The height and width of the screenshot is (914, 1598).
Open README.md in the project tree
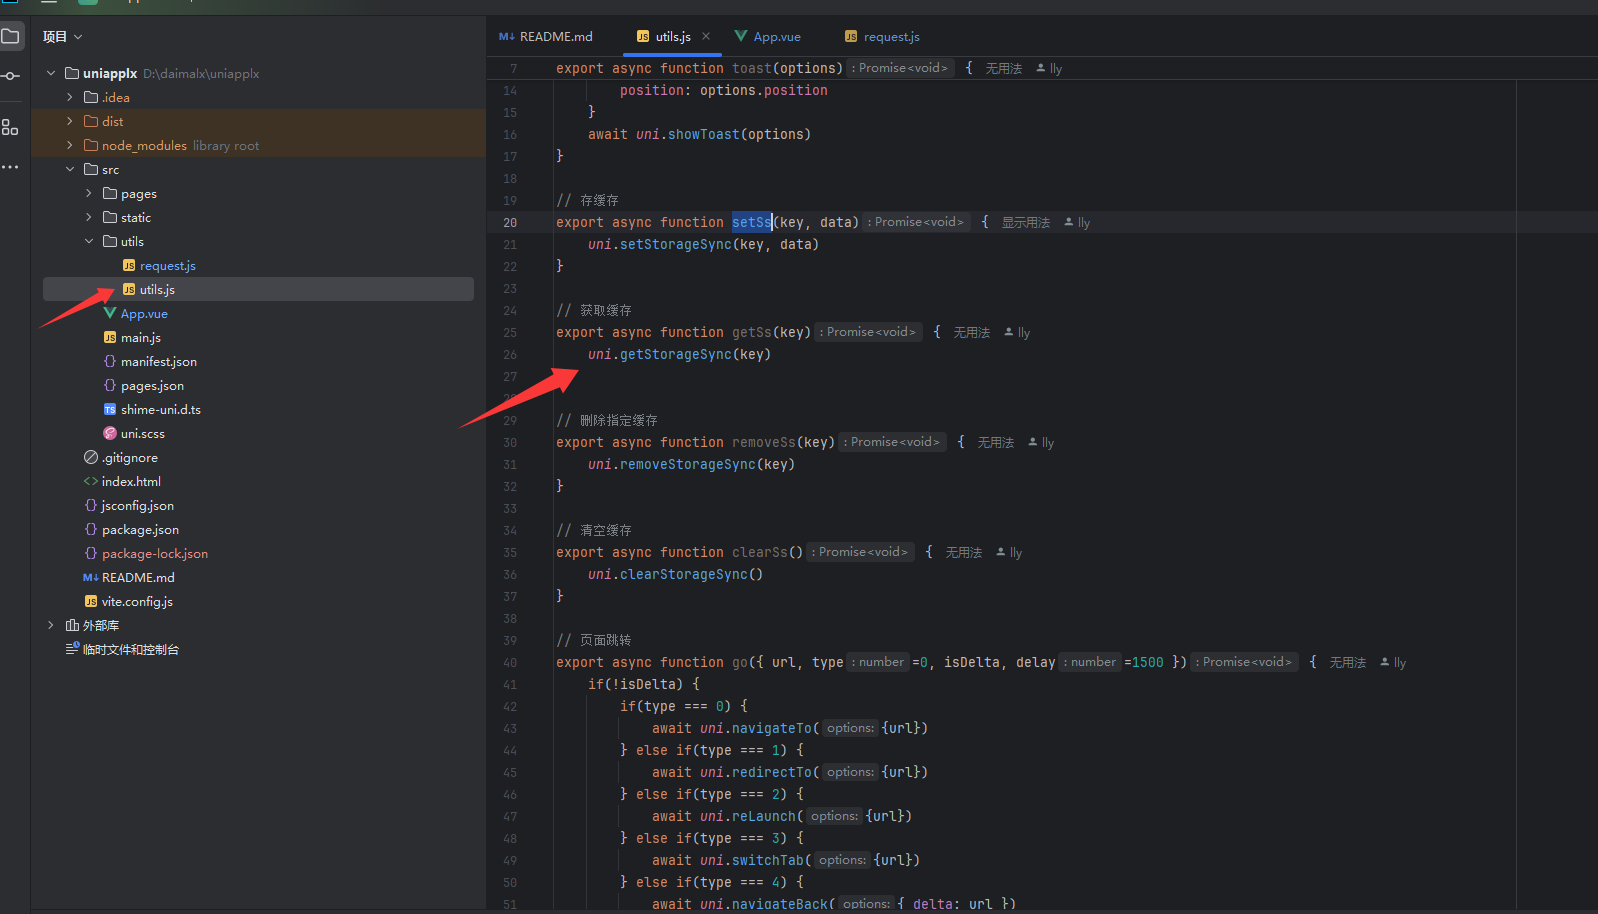138,577
